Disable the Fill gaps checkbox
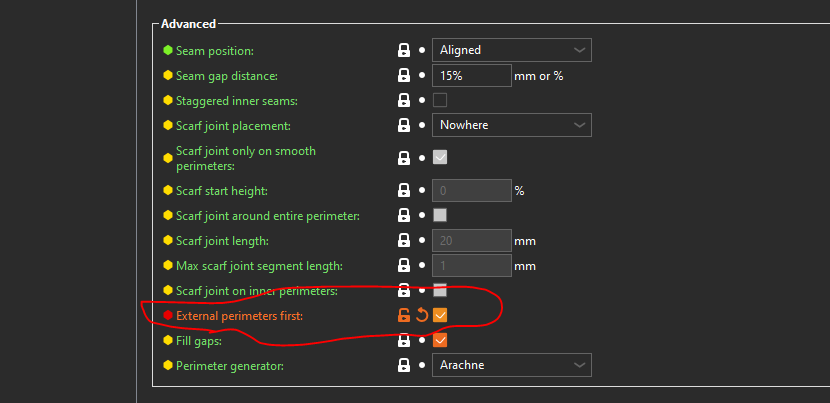The height and width of the screenshot is (403, 830). (x=440, y=340)
